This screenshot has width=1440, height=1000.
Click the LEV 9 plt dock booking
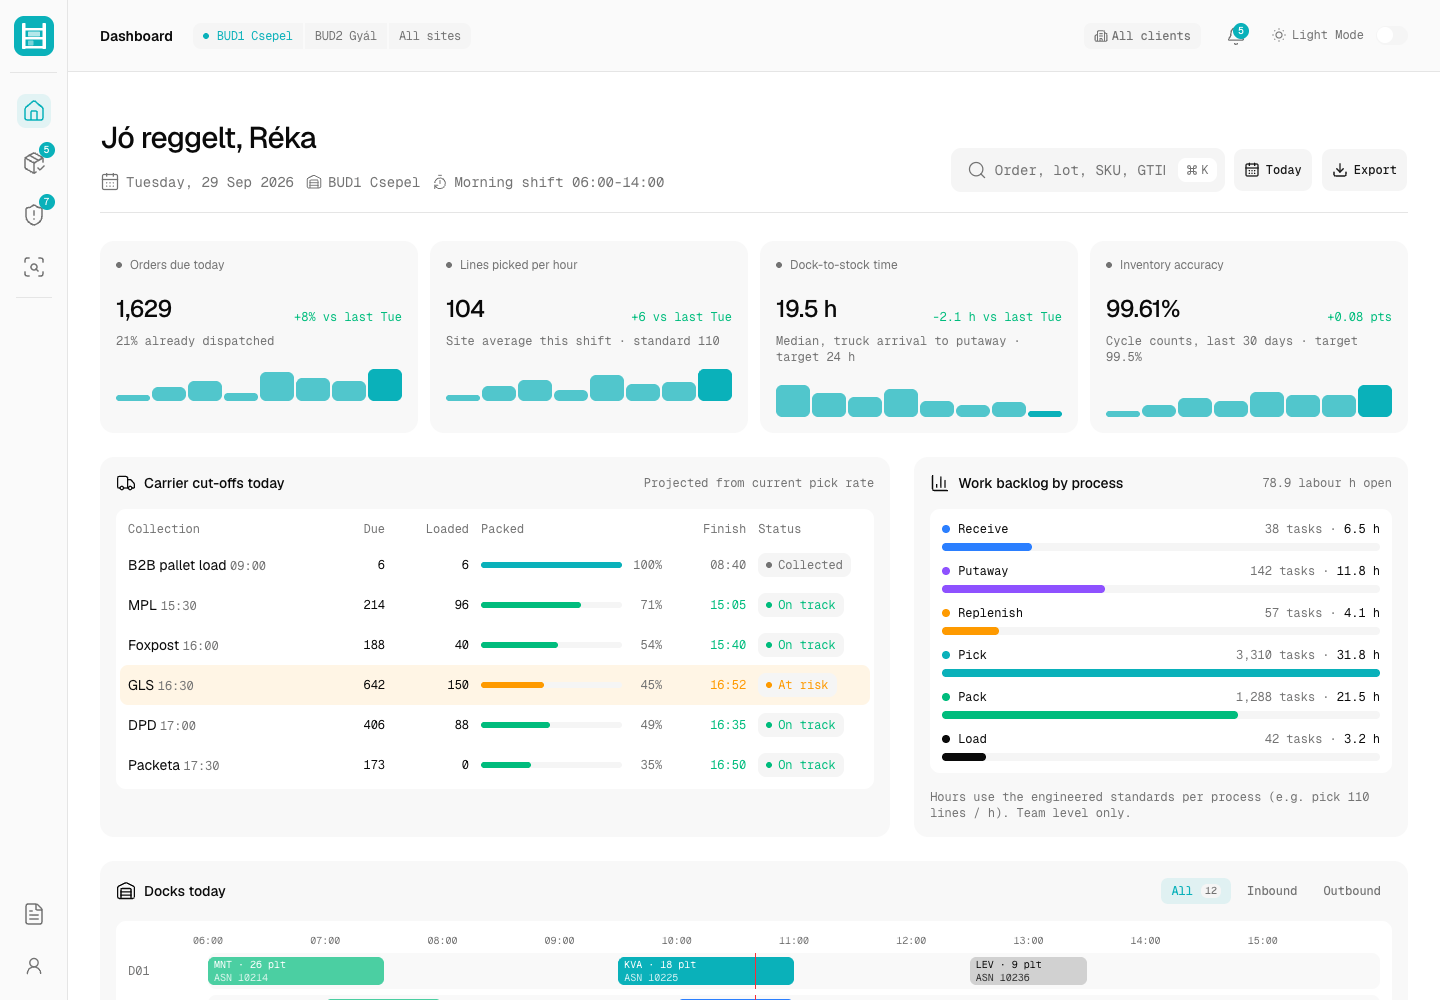click(x=1028, y=971)
